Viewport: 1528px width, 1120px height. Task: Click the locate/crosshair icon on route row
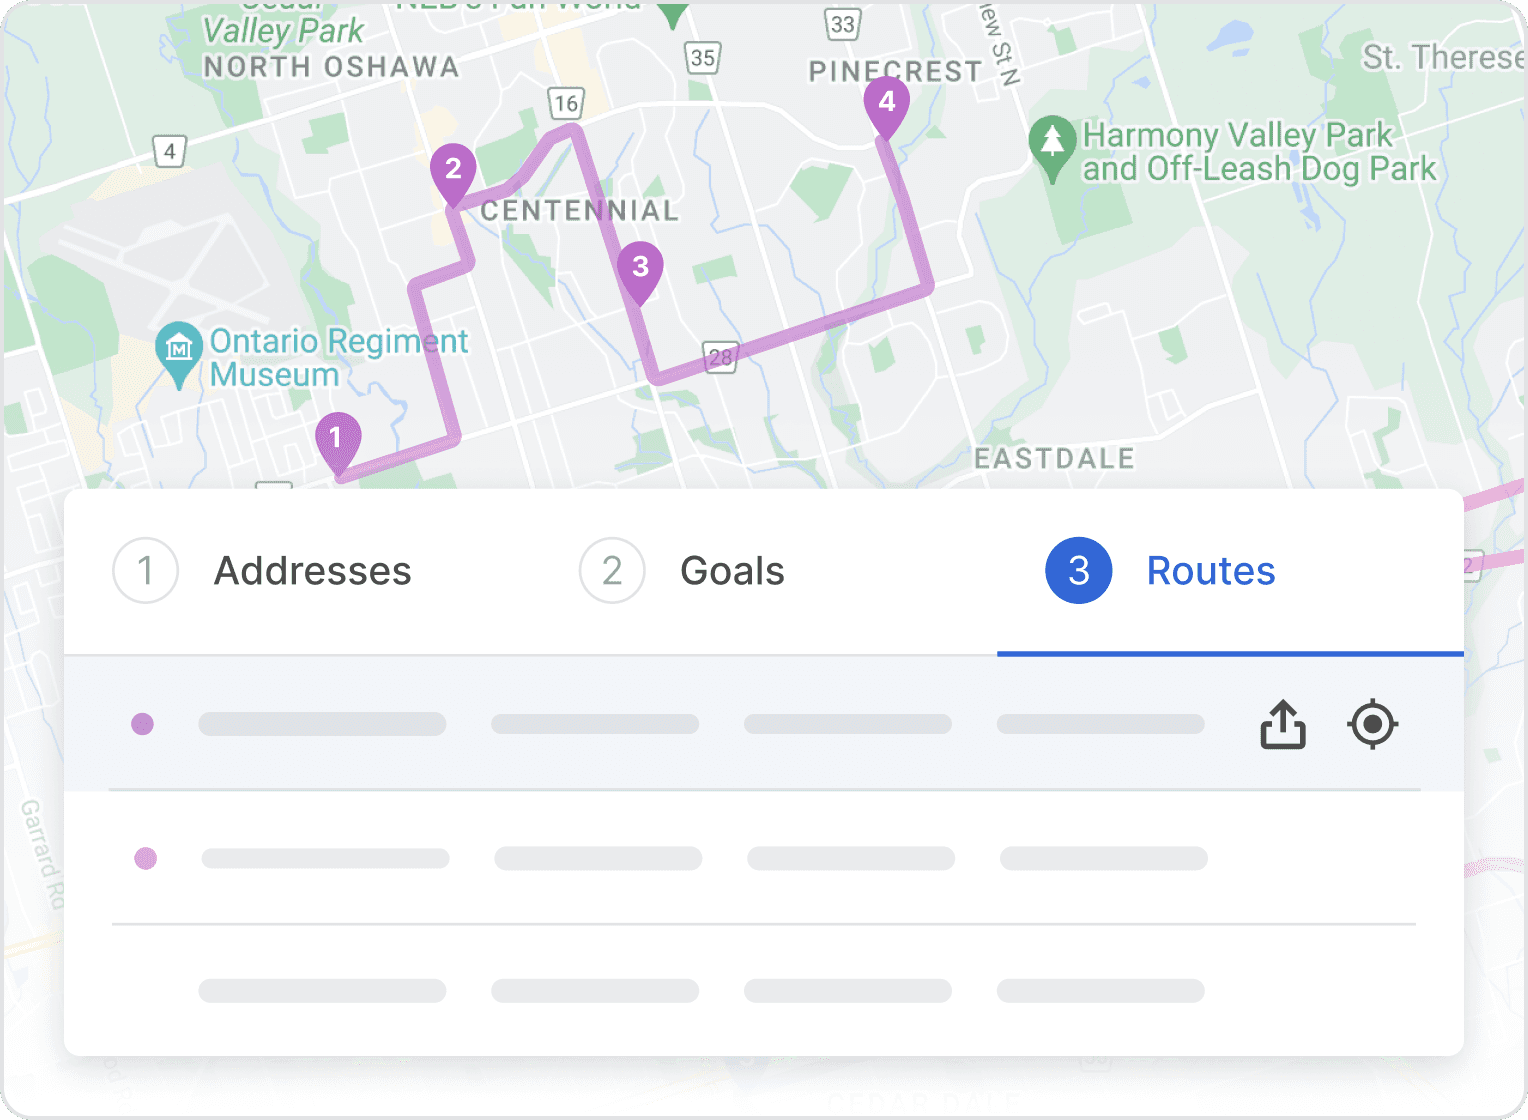(1372, 725)
